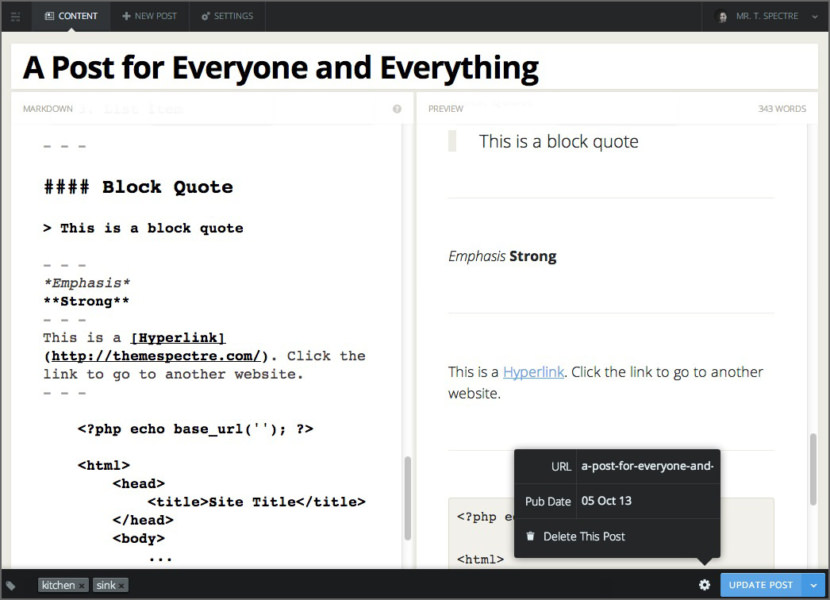Remove the kitchen tag
Viewport: 830px width, 600px height.
82,586
